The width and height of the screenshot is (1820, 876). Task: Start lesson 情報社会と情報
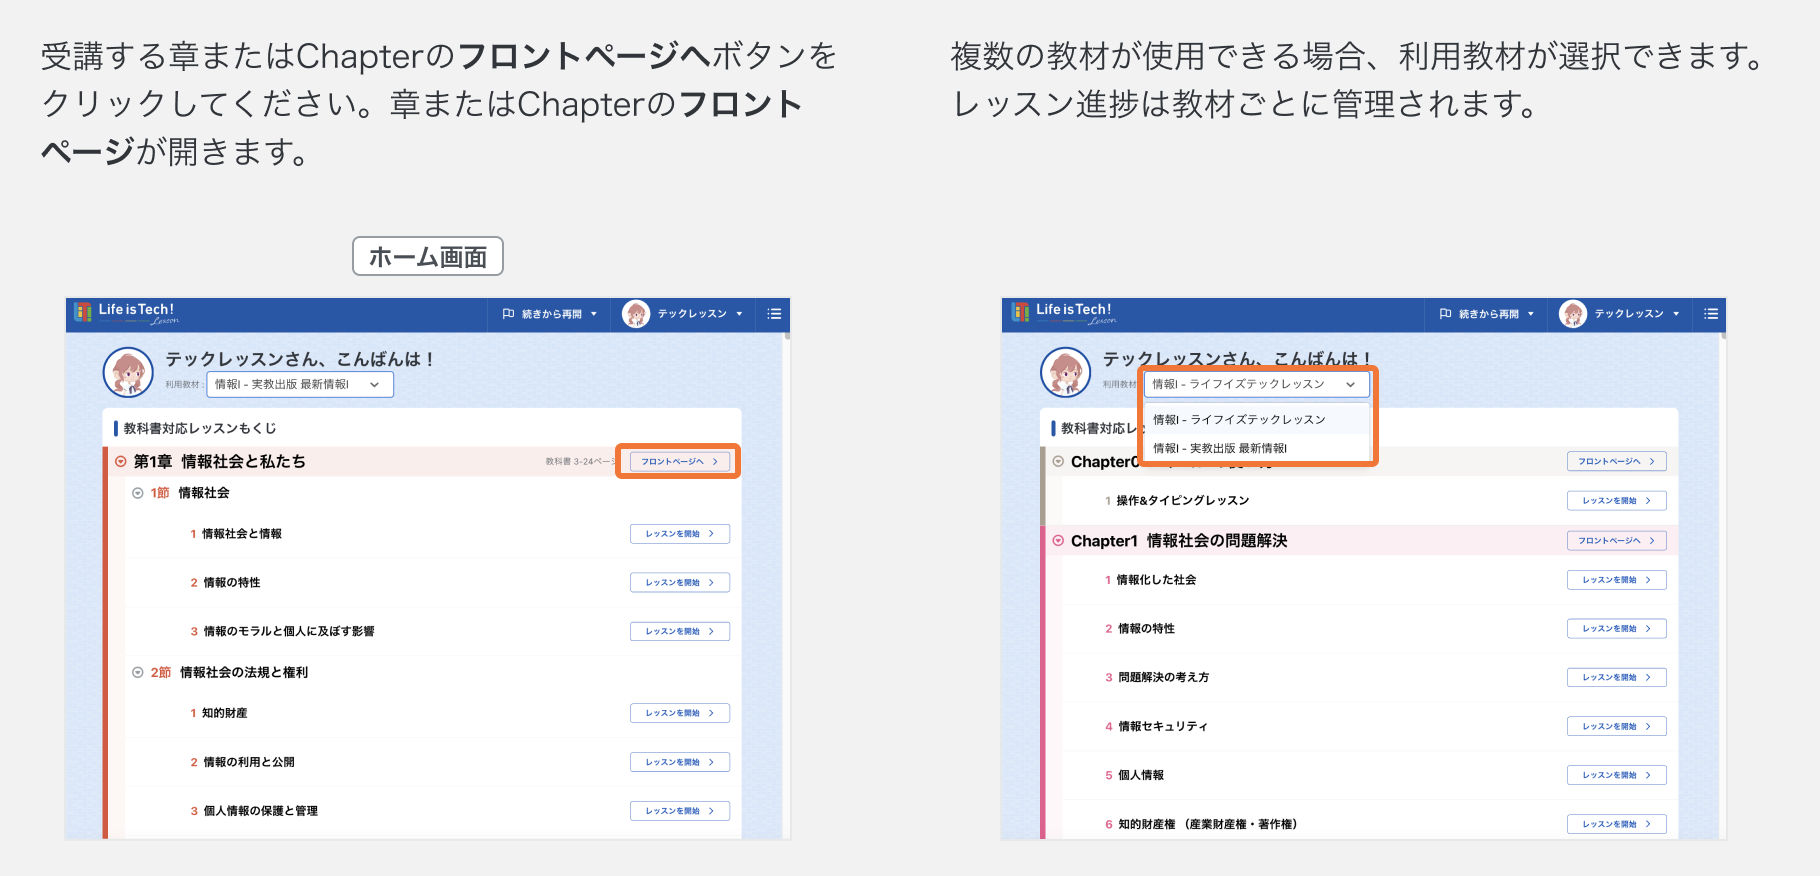(x=680, y=534)
